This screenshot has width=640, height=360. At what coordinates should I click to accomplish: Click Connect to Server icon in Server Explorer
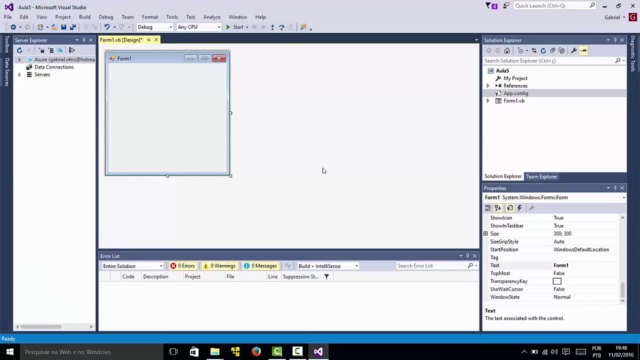coord(51,50)
